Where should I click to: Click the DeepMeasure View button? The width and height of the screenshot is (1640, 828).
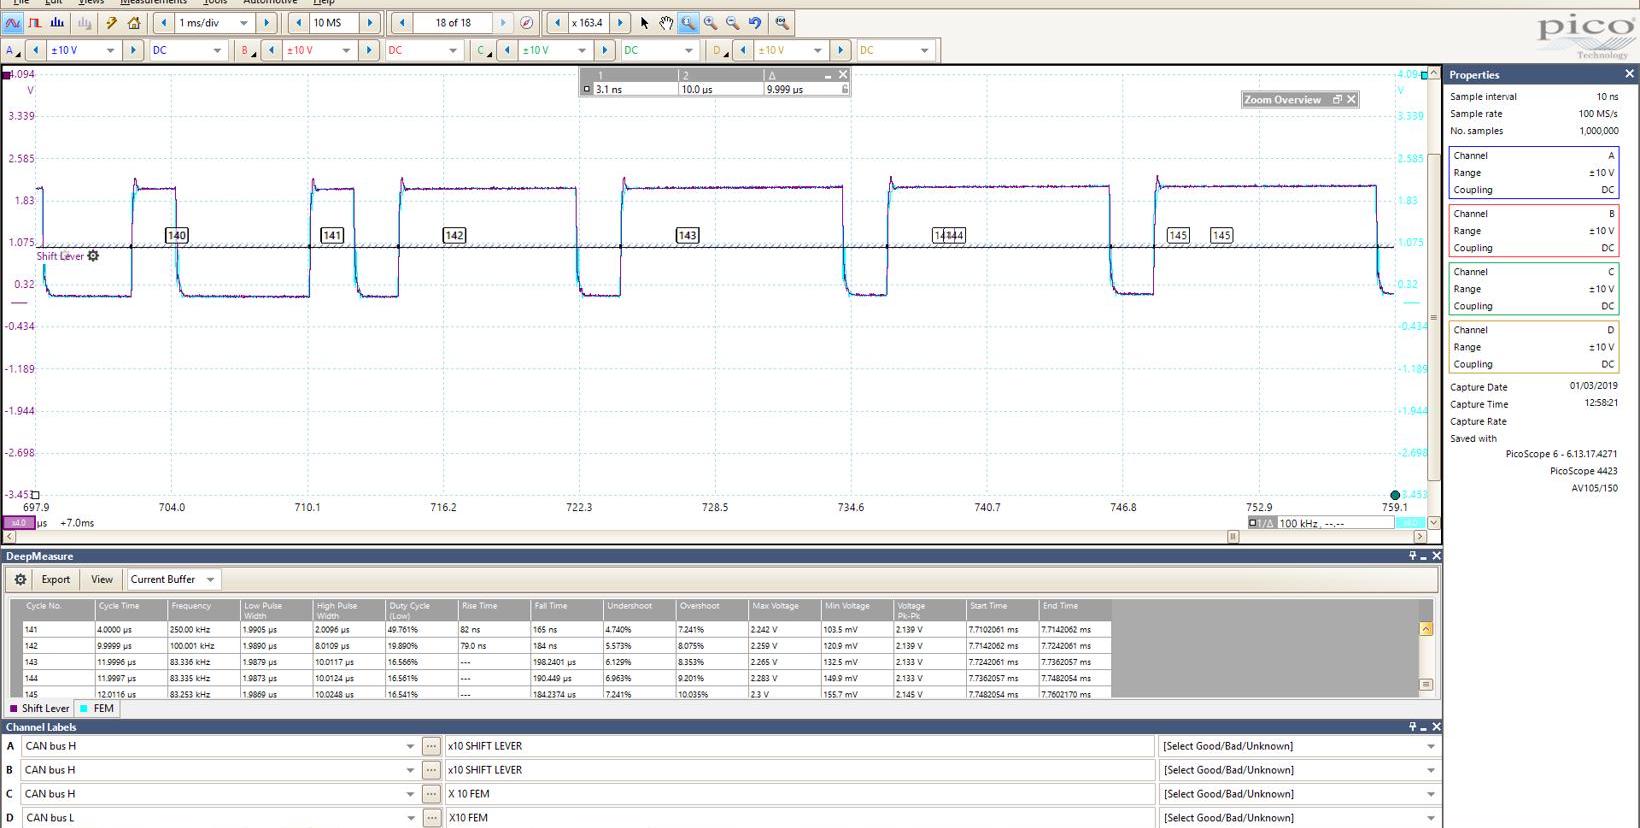click(x=102, y=579)
